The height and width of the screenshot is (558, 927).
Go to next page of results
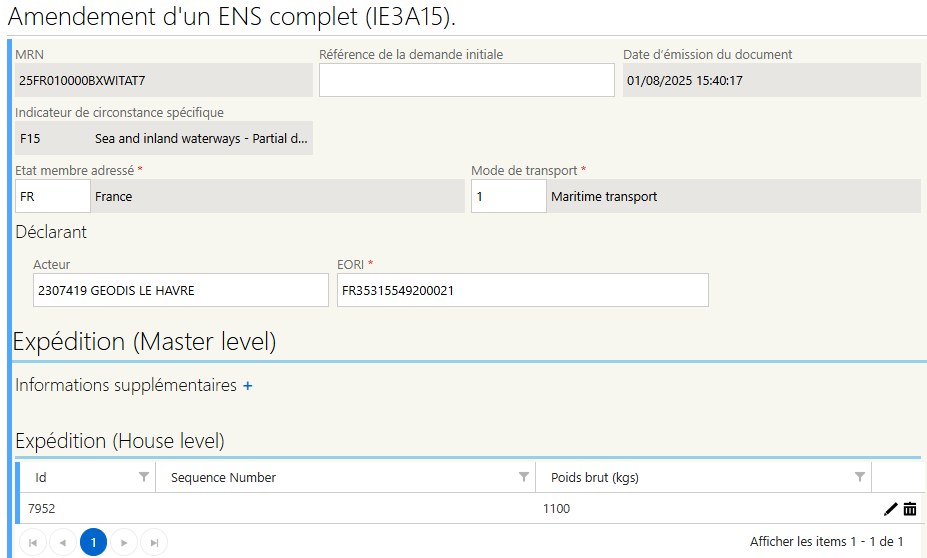(x=124, y=542)
